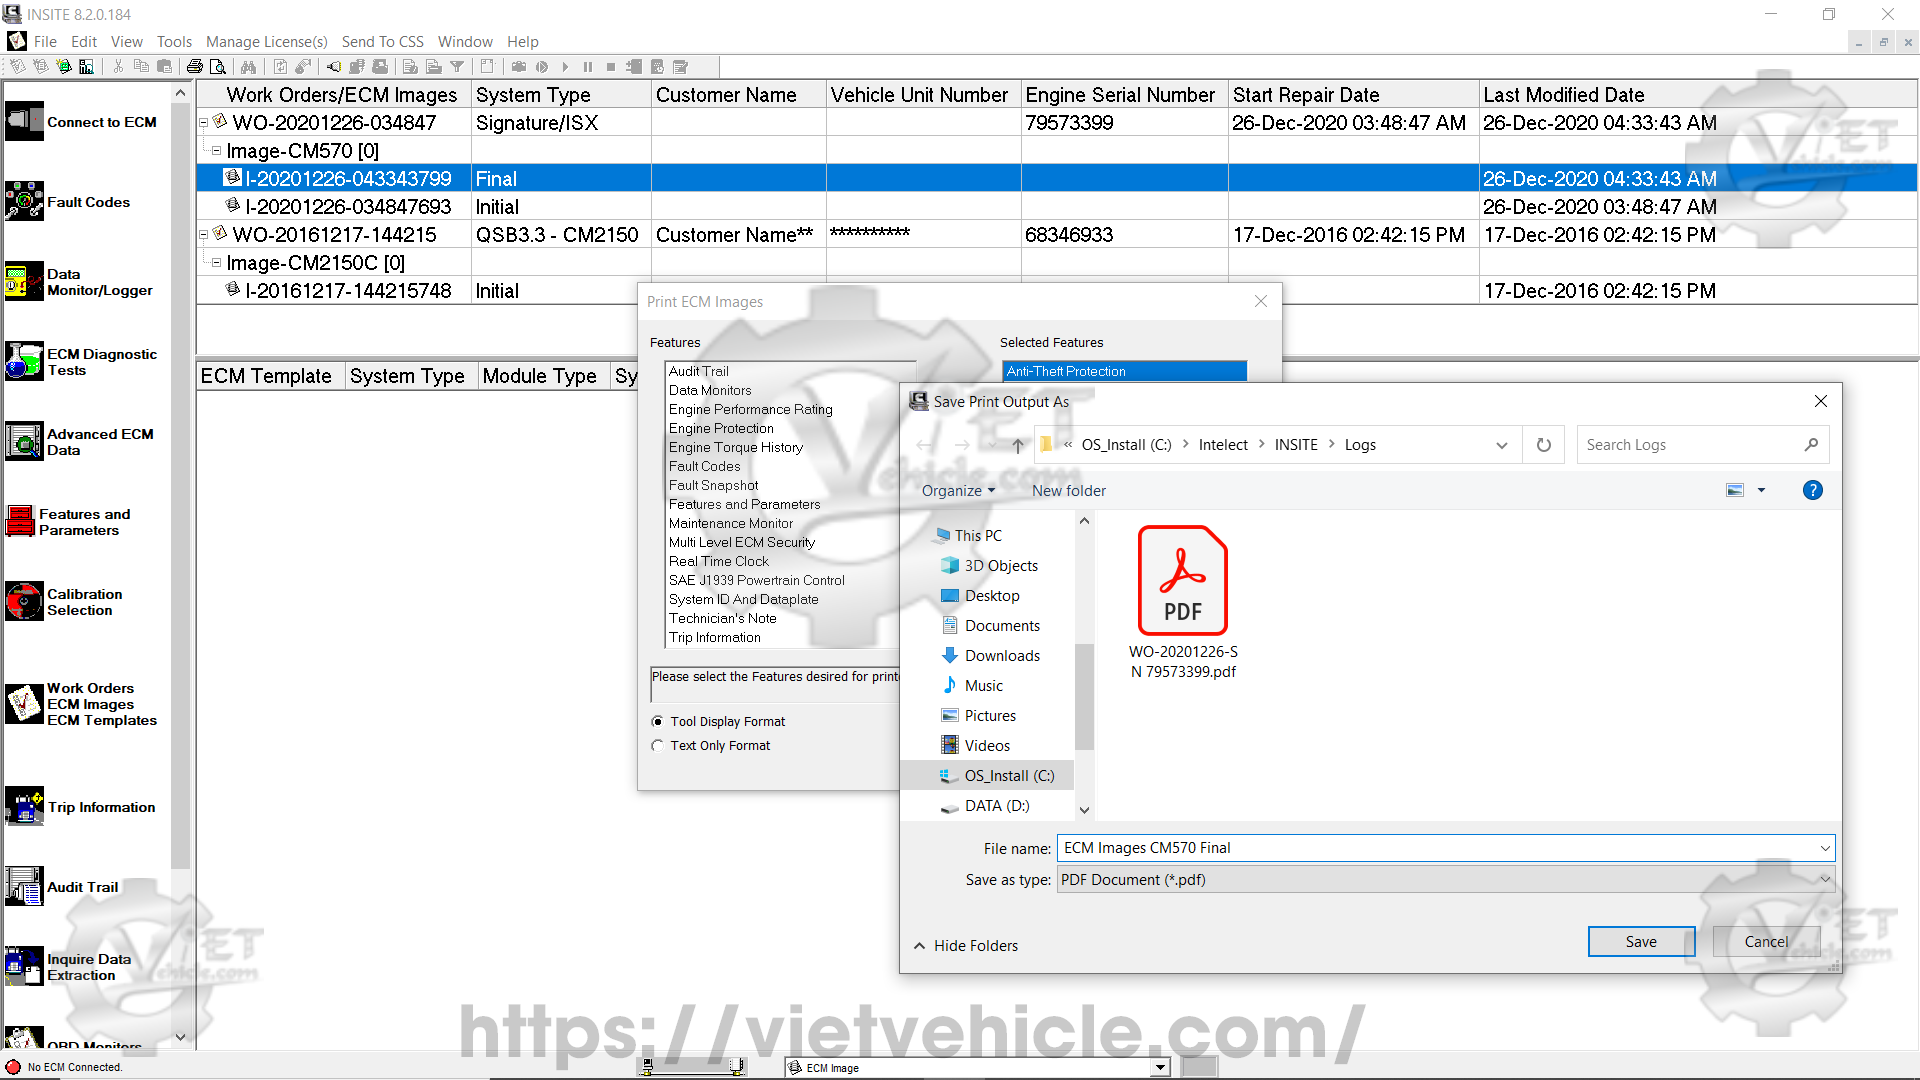This screenshot has height=1080, width=1920.
Task: Expand the address bar path dropdown
Action: pos(1501,446)
